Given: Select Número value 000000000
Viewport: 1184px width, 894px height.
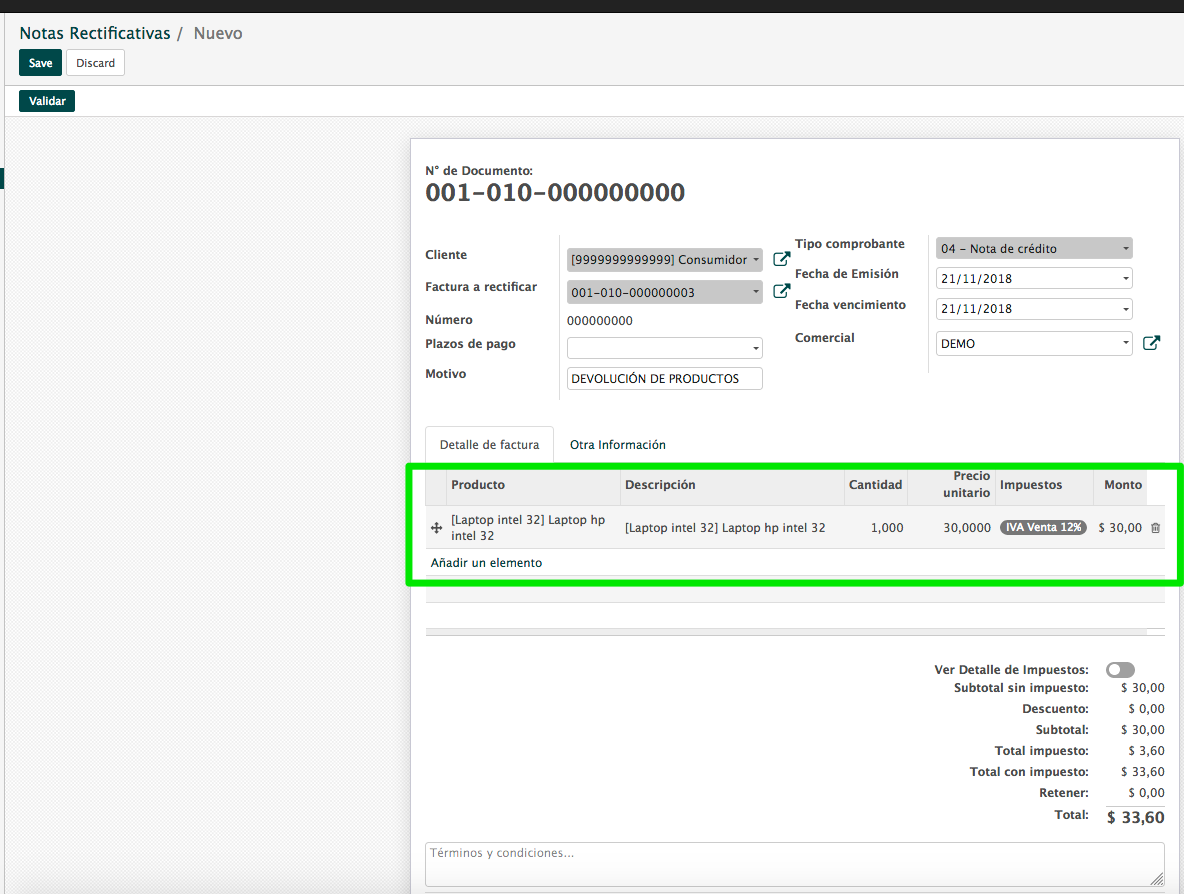Looking at the screenshot, I should 600,320.
